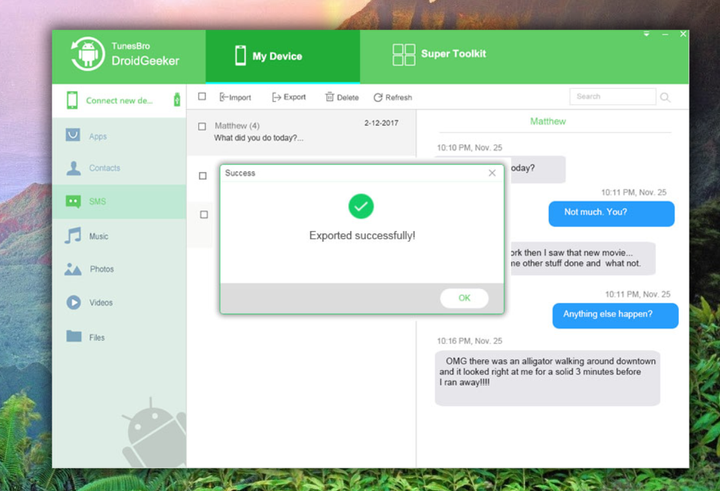720x491 pixels.
Task: Click the Photos mountain icon
Action: 73,269
